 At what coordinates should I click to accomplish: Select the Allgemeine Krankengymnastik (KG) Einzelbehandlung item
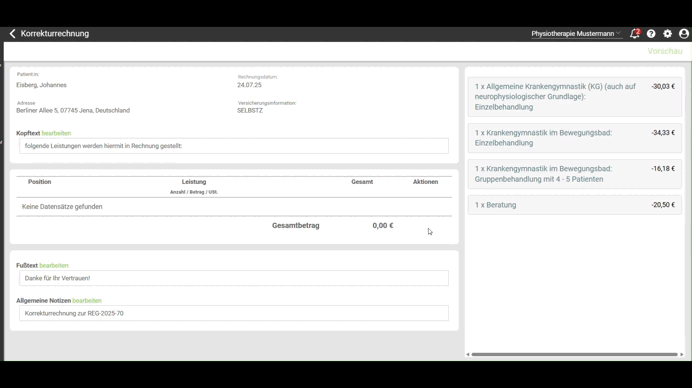[x=575, y=97]
